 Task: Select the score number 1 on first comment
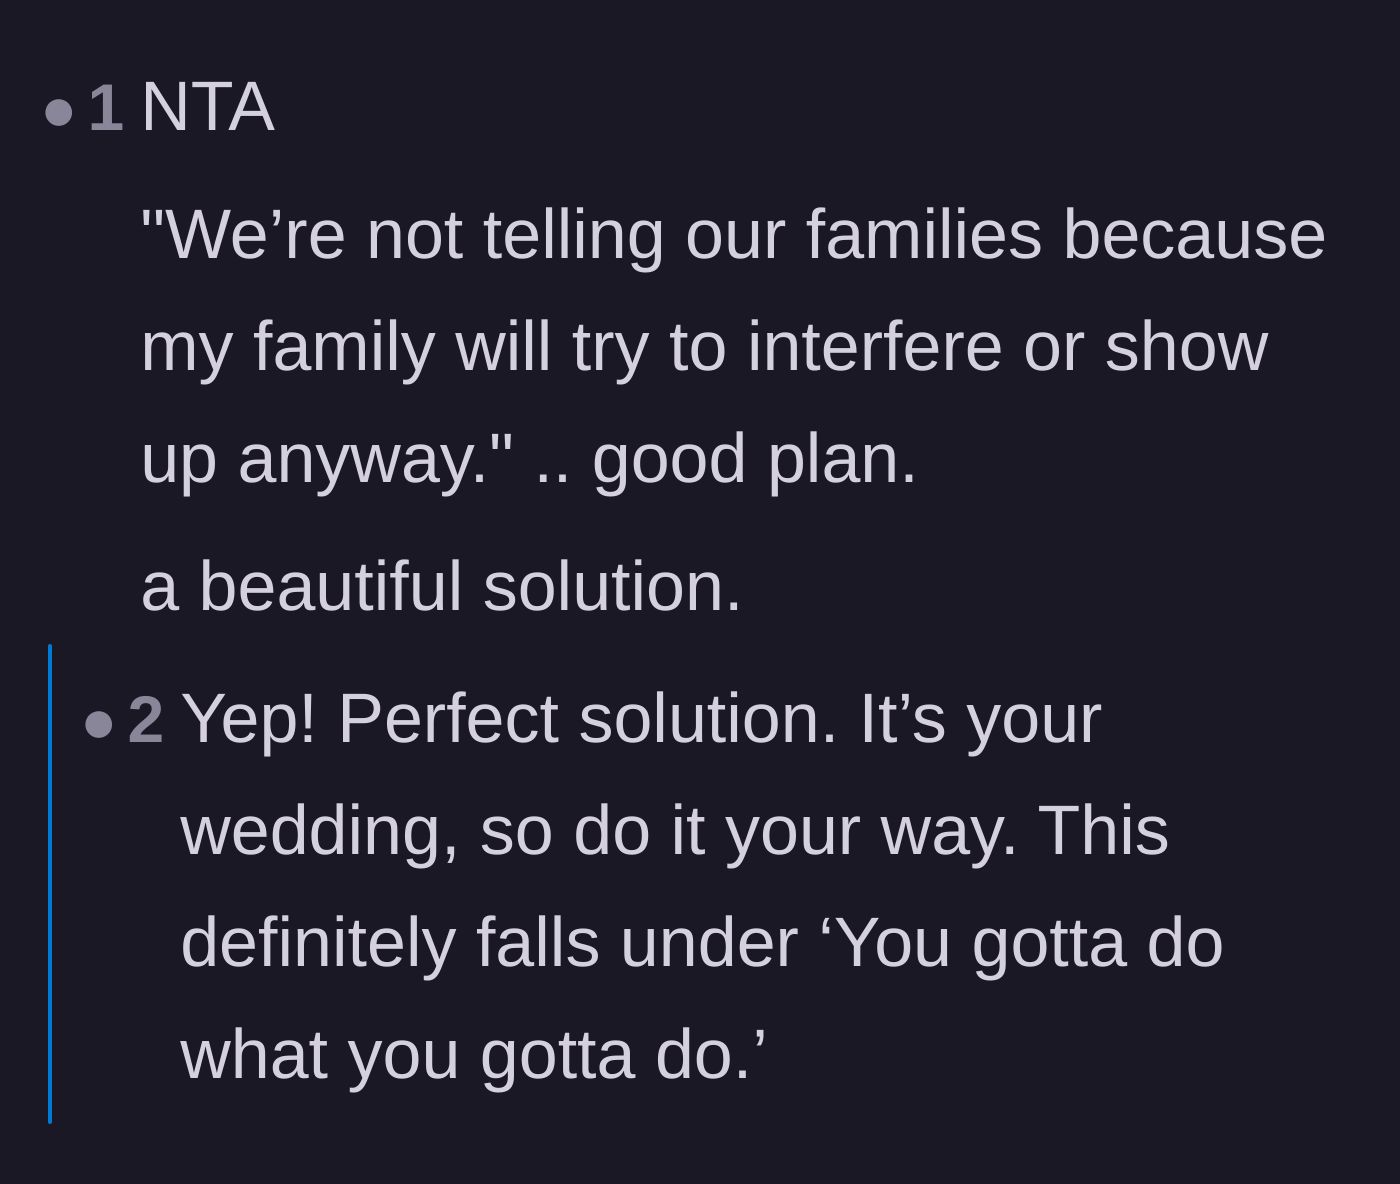(x=106, y=108)
